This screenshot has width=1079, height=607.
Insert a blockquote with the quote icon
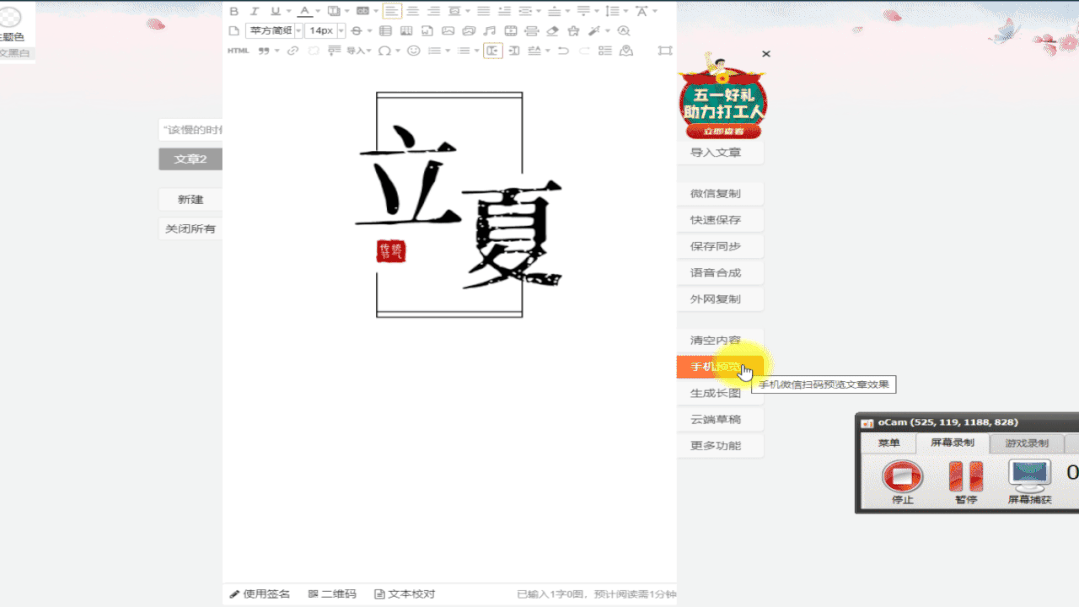pos(264,51)
